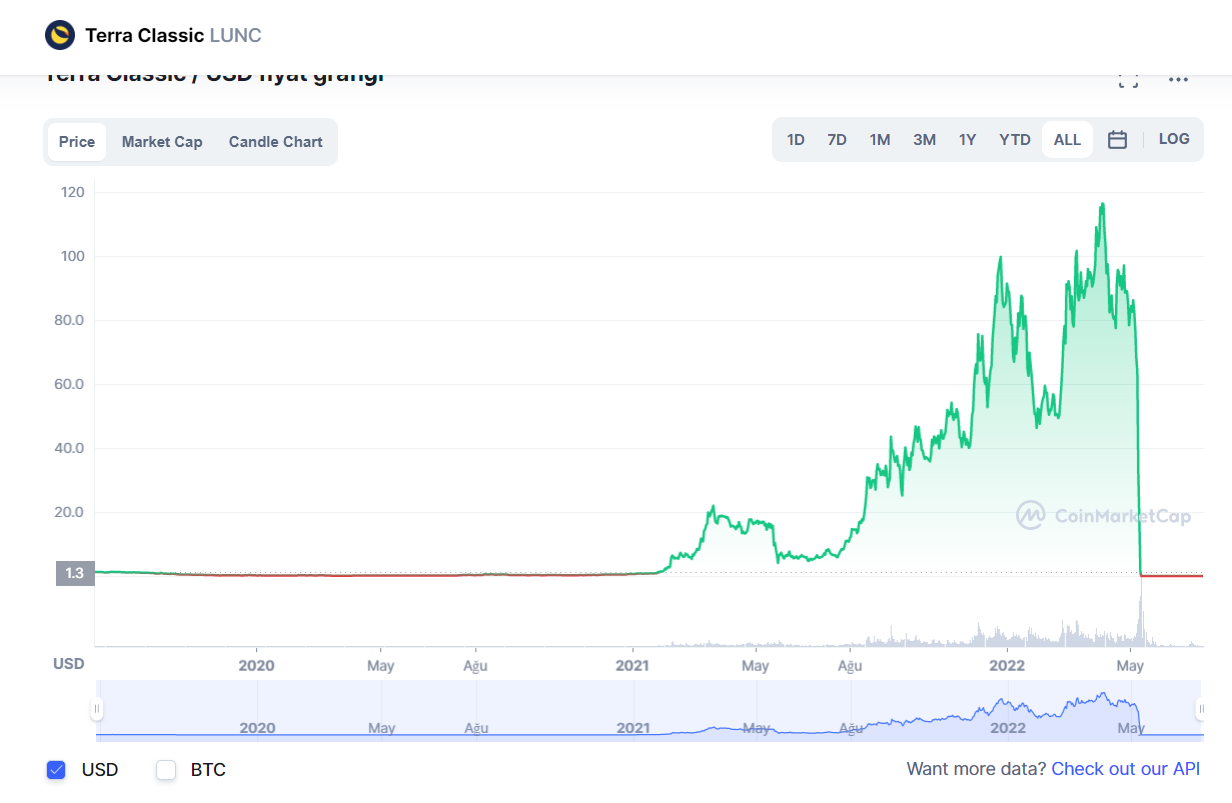The image size is (1232, 803).
Task: Open the Check out our API link
Action: [x=1125, y=769]
